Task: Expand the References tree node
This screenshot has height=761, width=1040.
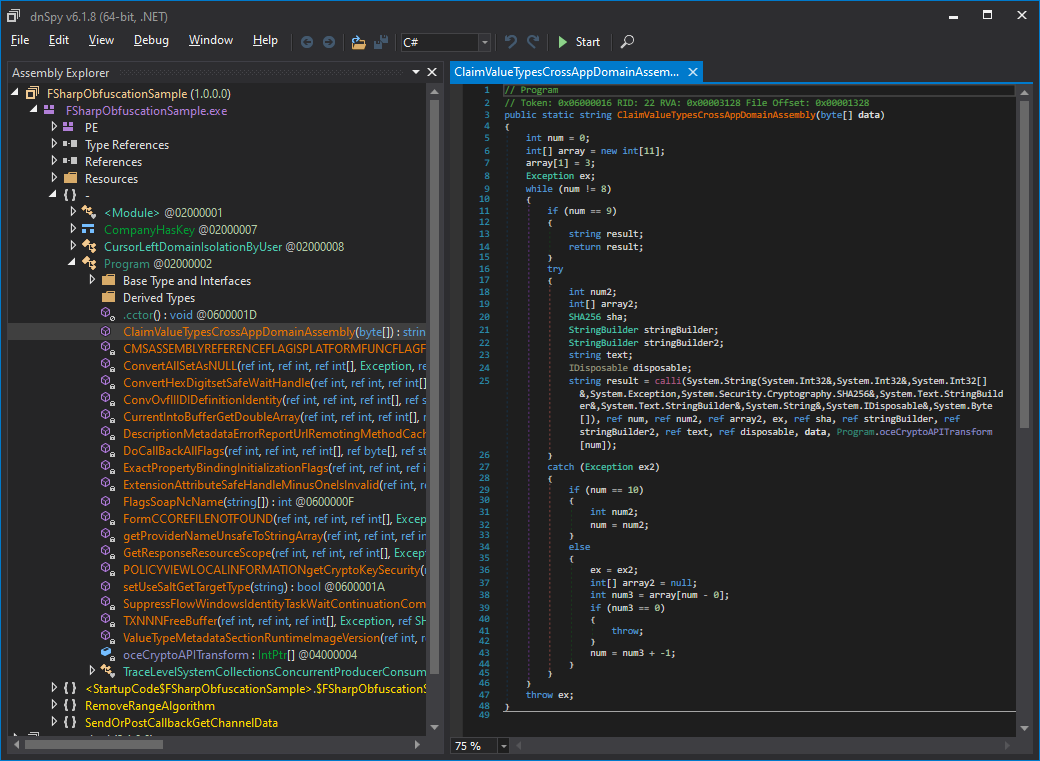Action: tap(52, 161)
